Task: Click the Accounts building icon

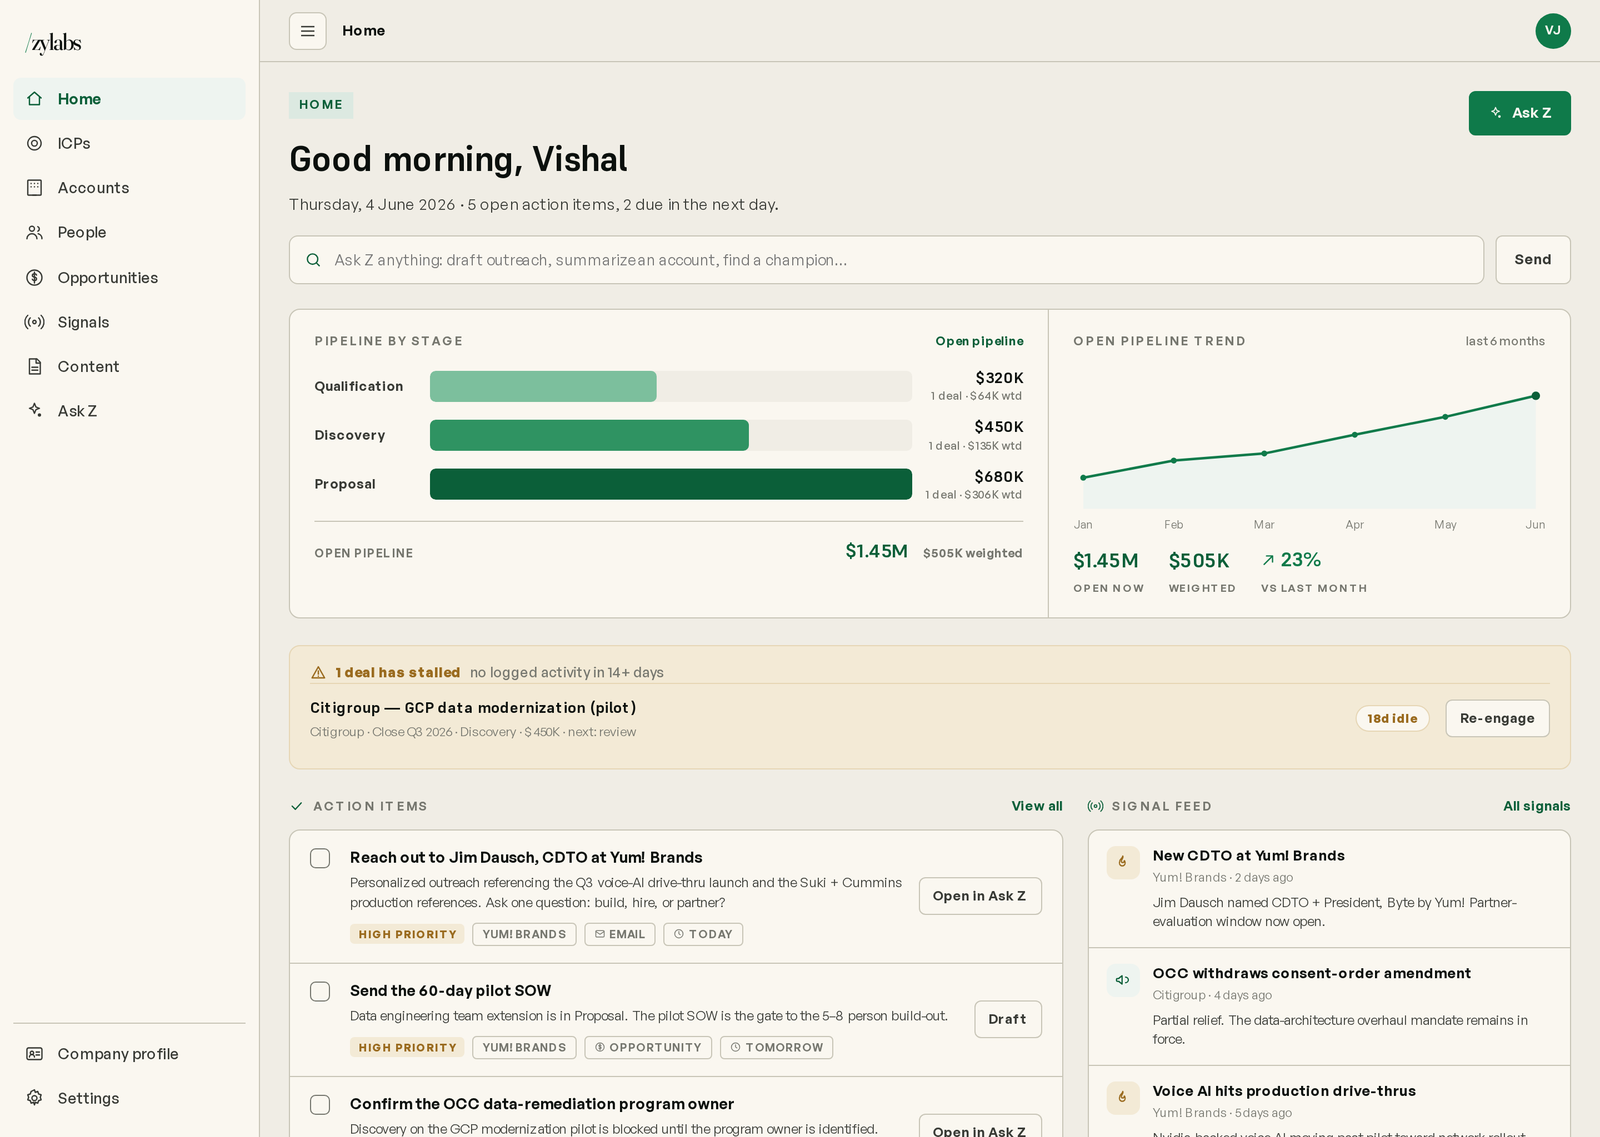Action: point(35,188)
